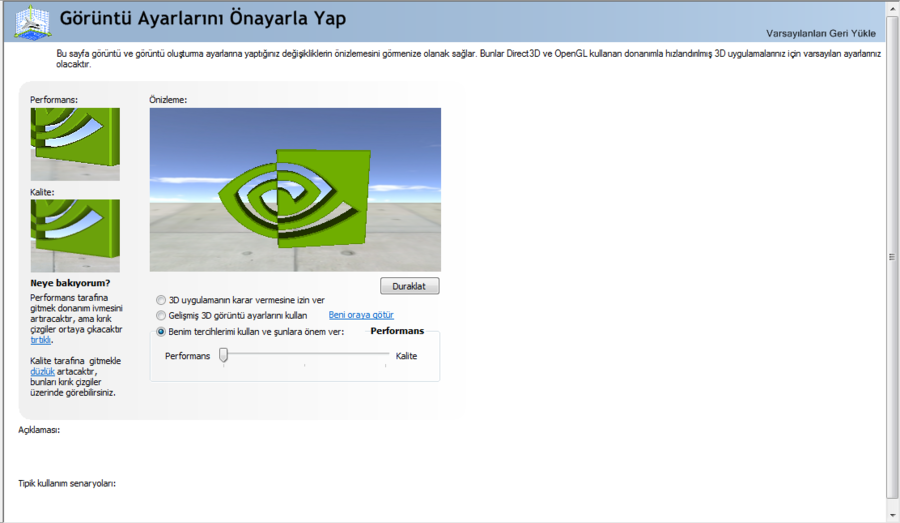Choose 'Gelişmiş 3D görüntü ayarlarını kullan' radio
The height and width of the screenshot is (523, 900).
pos(161,315)
